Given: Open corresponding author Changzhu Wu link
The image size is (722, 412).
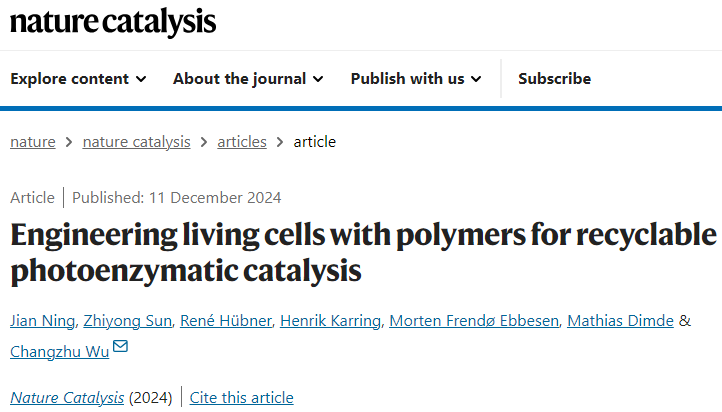Looking at the screenshot, I should tap(59, 352).
